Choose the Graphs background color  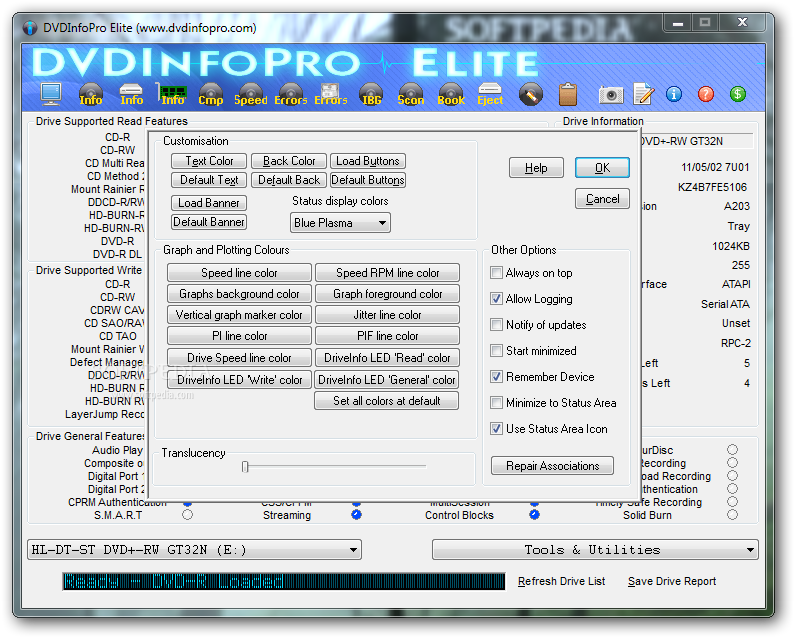click(x=239, y=294)
